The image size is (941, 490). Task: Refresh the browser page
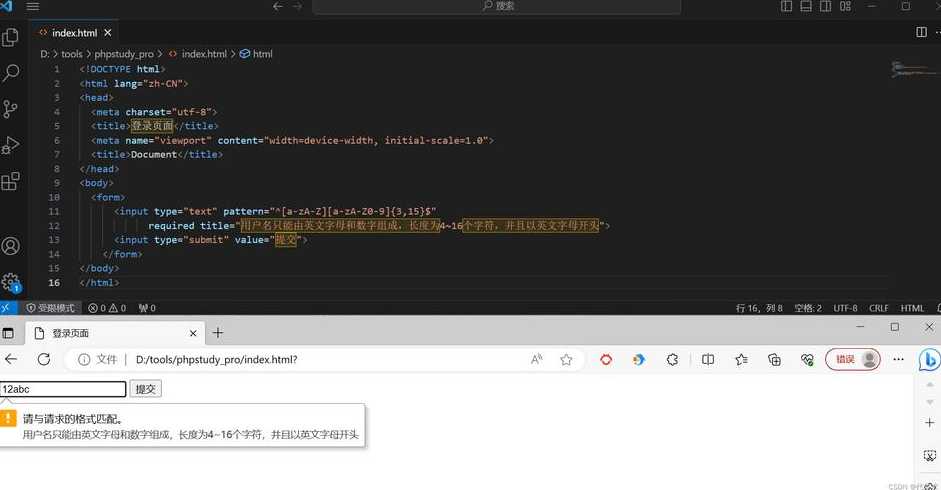click(44, 359)
